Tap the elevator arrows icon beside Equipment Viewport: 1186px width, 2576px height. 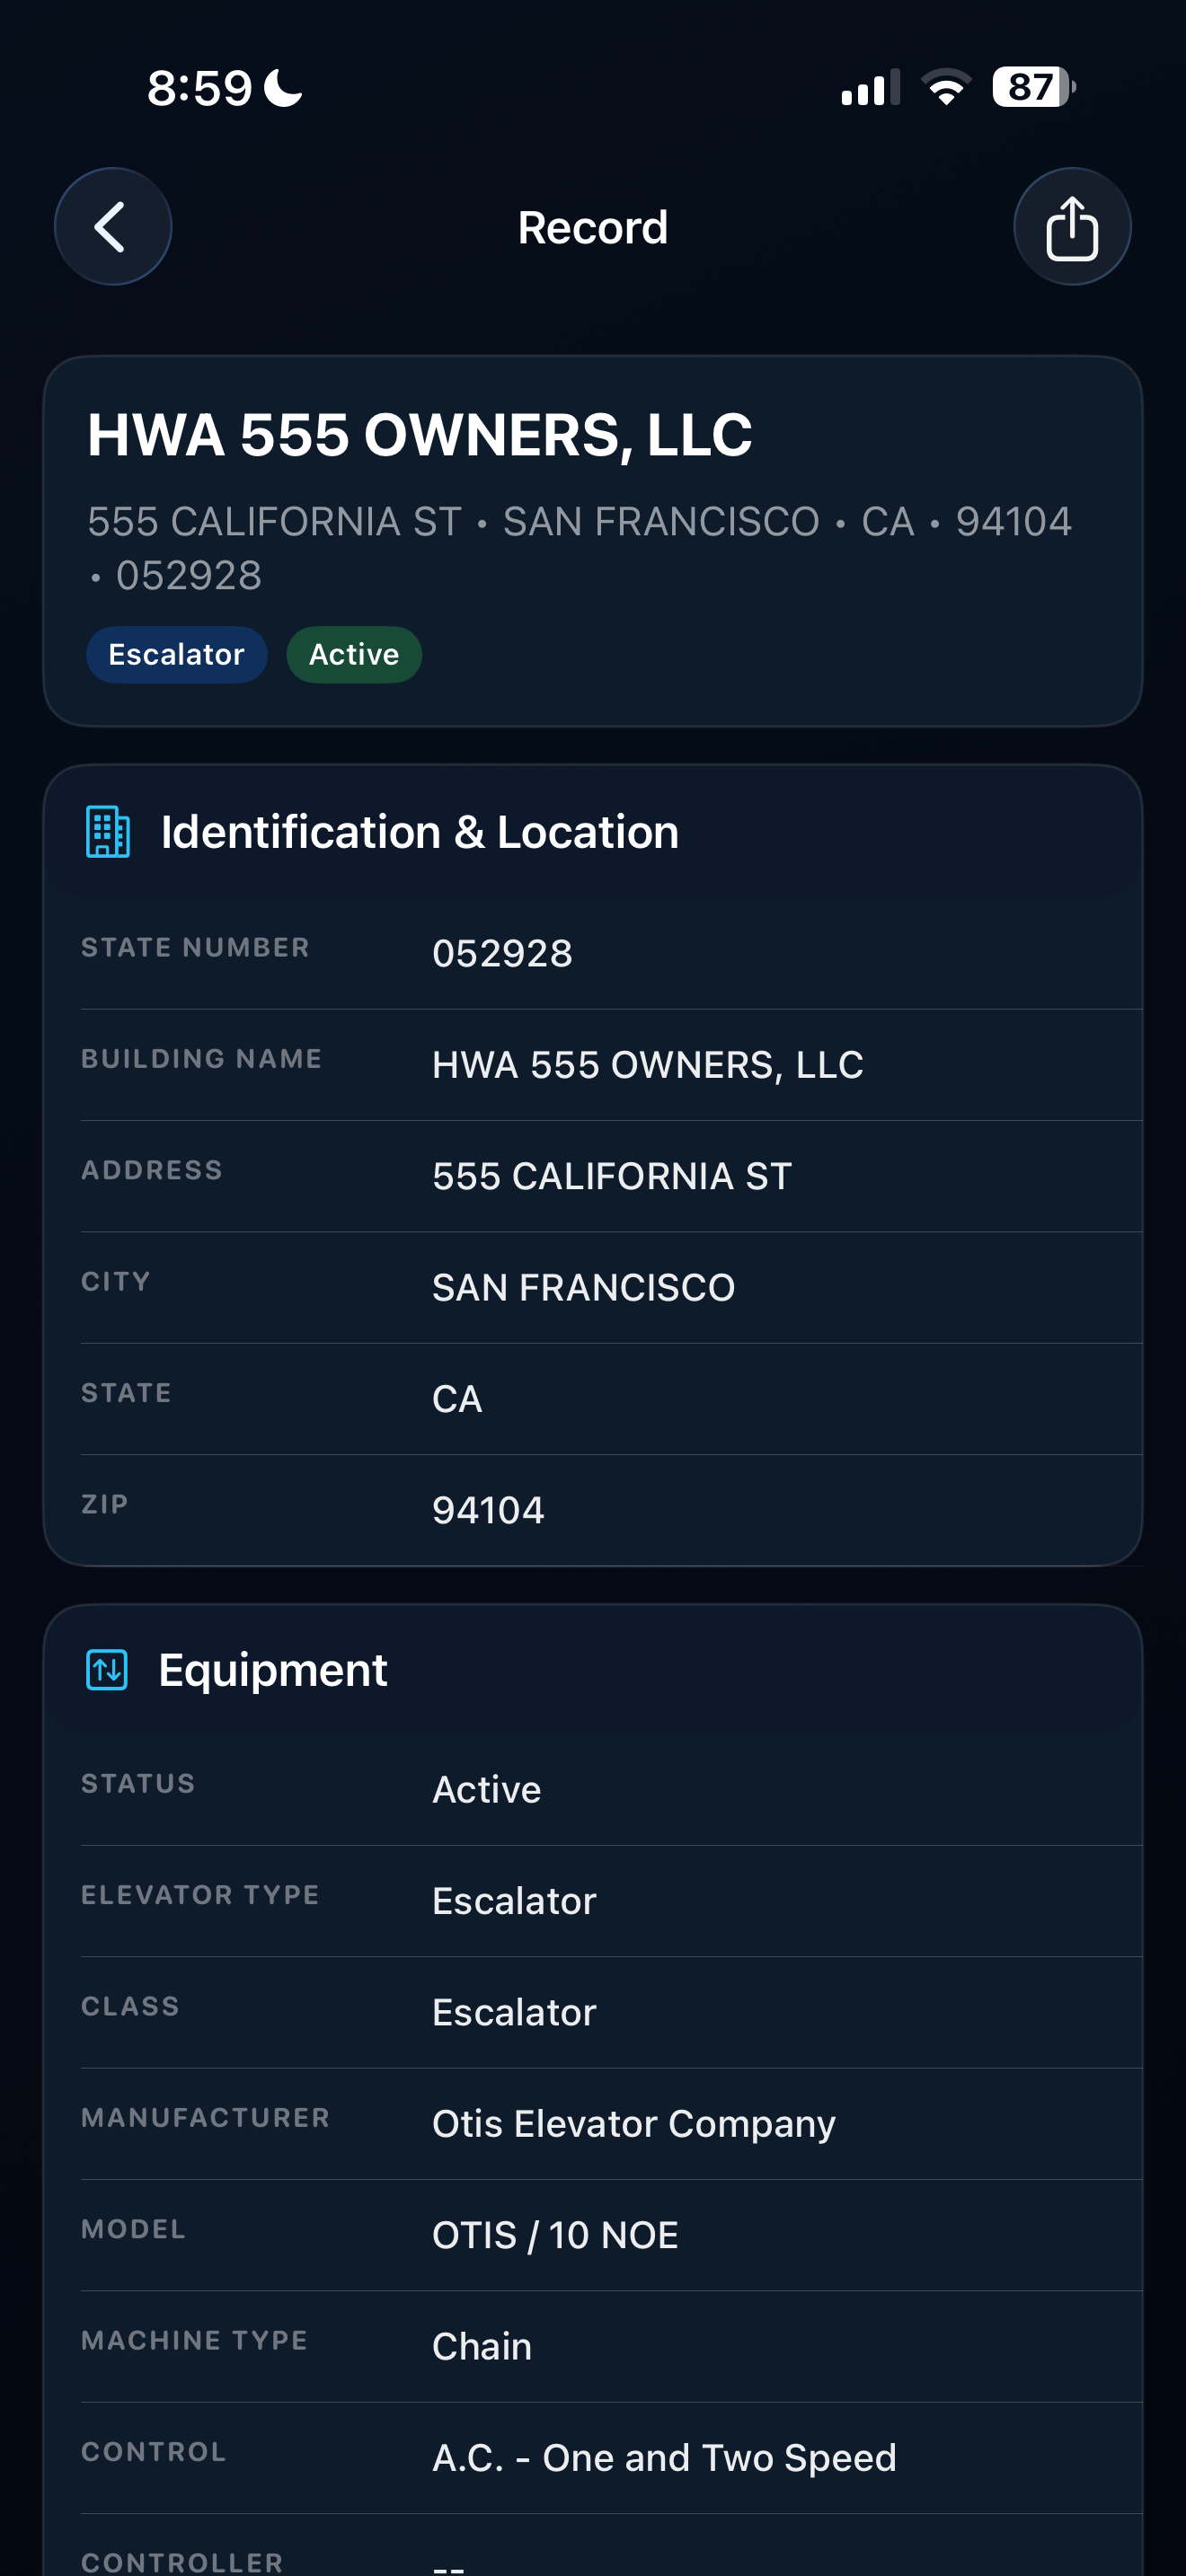tap(107, 1670)
